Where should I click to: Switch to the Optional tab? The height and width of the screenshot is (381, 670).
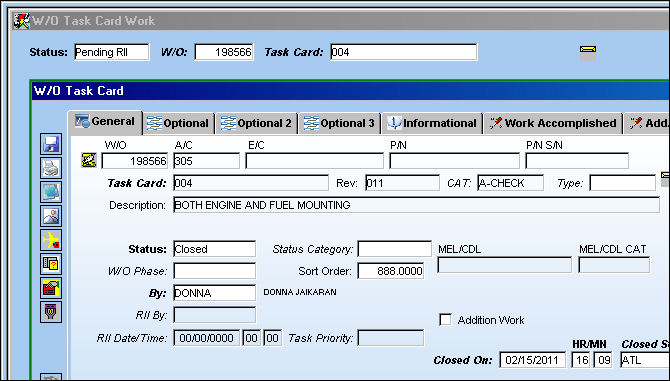tap(178, 123)
